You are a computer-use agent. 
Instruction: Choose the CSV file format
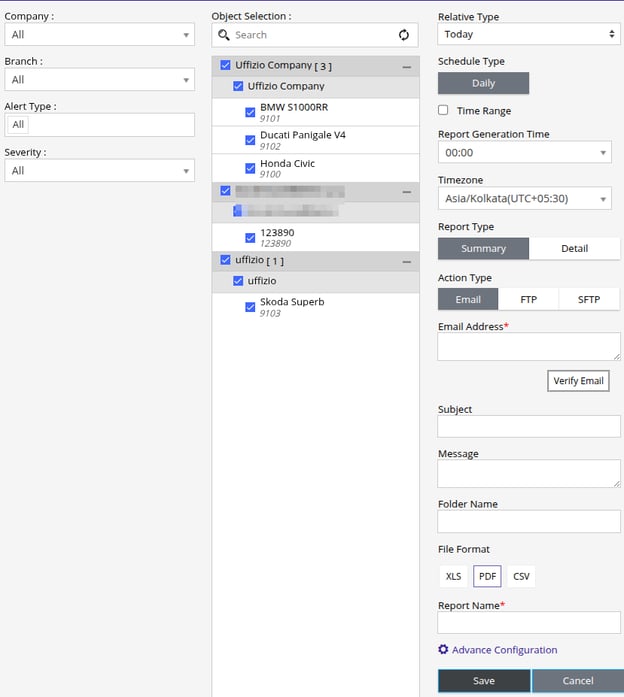coord(521,577)
